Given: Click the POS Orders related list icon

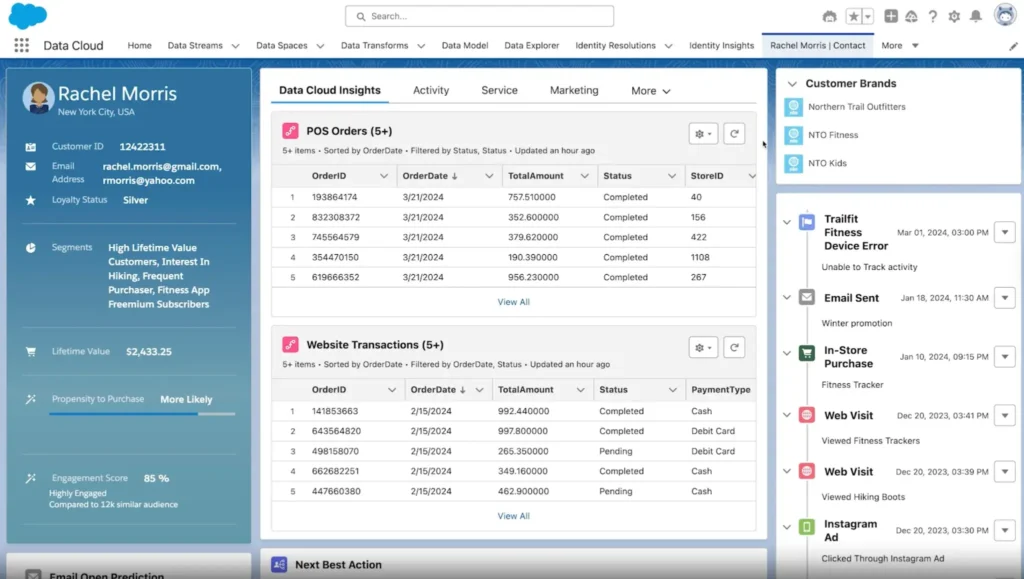Looking at the screenshot, I should 291,131.
